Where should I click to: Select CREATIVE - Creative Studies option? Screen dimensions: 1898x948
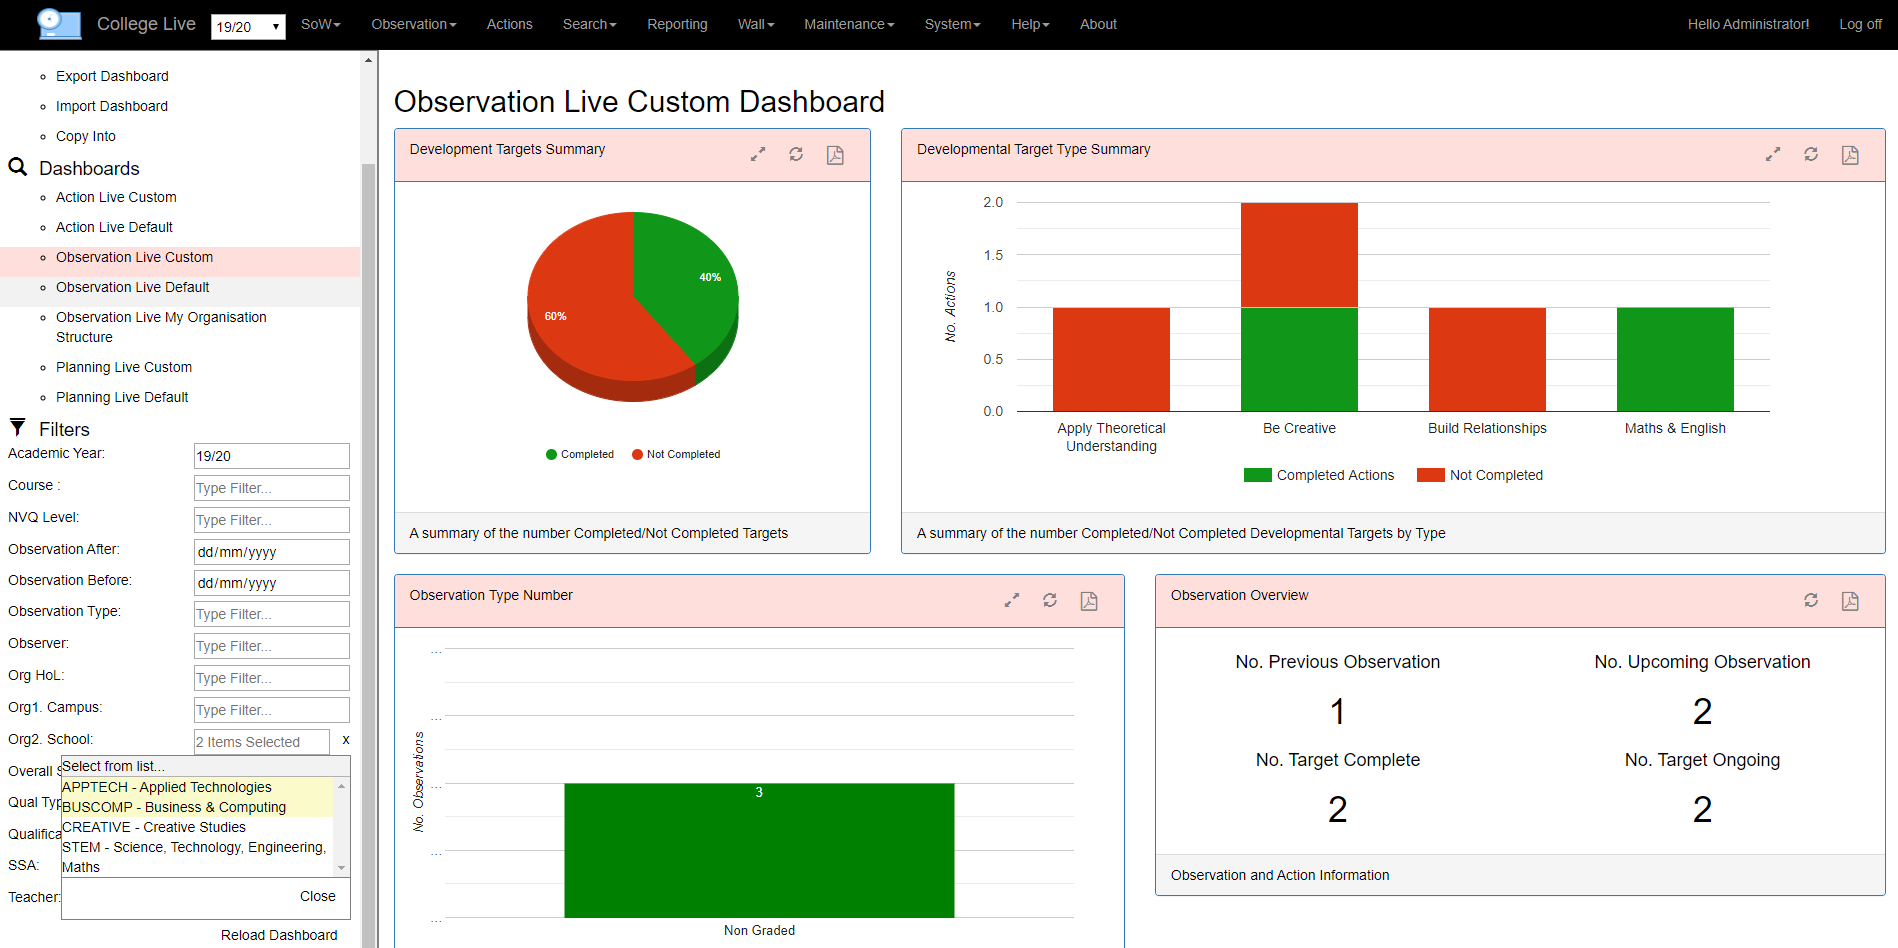tap(152, 827)
